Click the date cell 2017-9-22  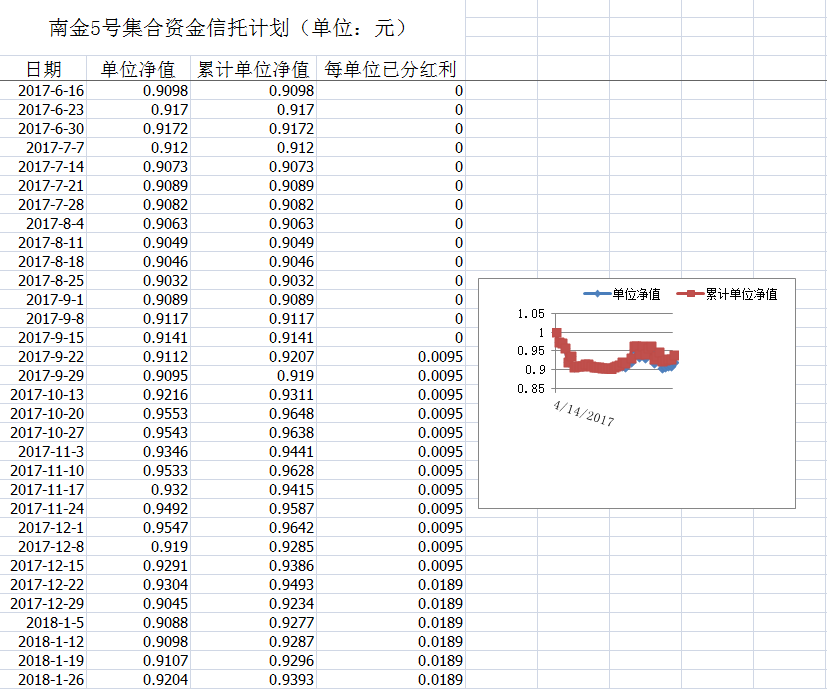tap(51, 357)
